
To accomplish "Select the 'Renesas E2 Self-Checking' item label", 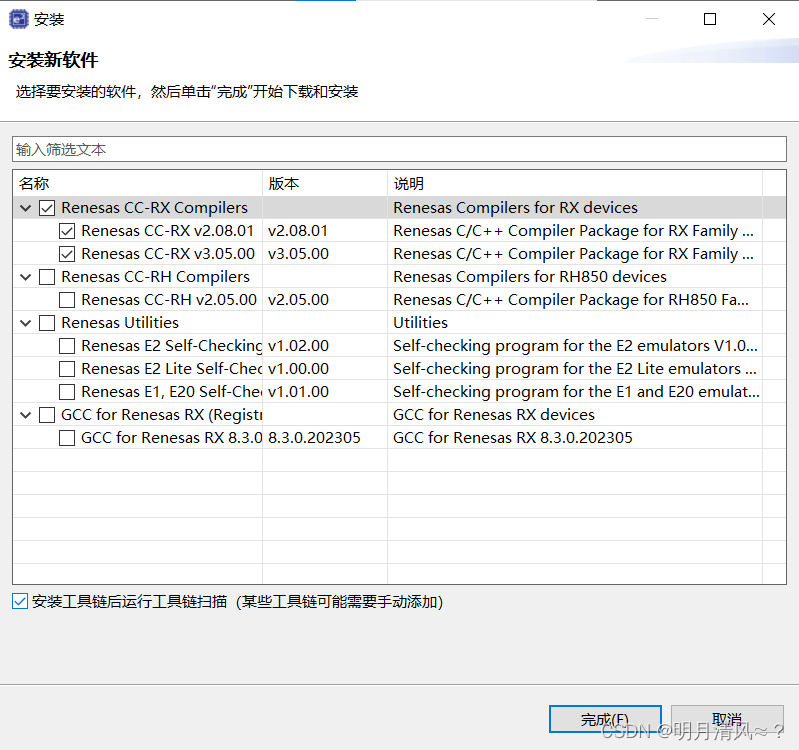I will click(x=172, y=345).
